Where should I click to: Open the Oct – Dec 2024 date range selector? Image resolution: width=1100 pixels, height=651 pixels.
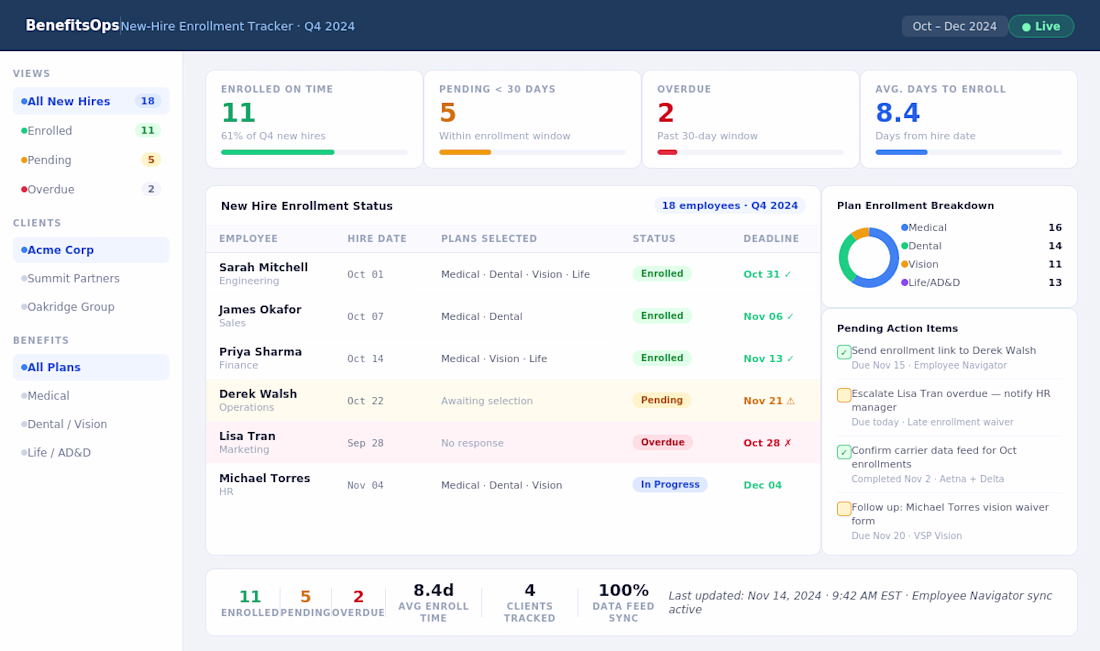pyautogui.click(x=954, y=26)
